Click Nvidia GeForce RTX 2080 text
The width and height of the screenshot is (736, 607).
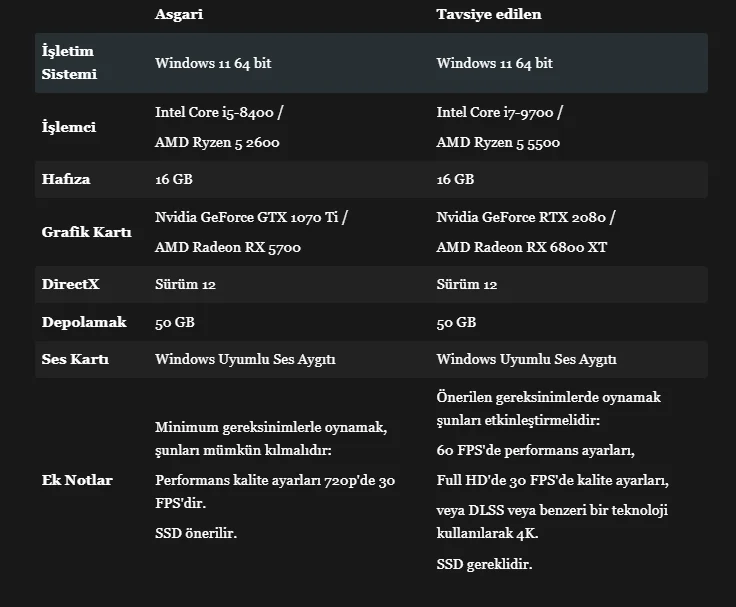521,217
